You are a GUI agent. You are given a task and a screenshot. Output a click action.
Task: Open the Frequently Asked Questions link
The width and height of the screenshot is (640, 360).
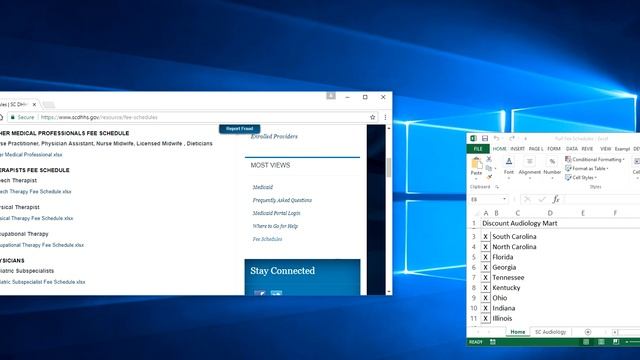pos(282,200)
